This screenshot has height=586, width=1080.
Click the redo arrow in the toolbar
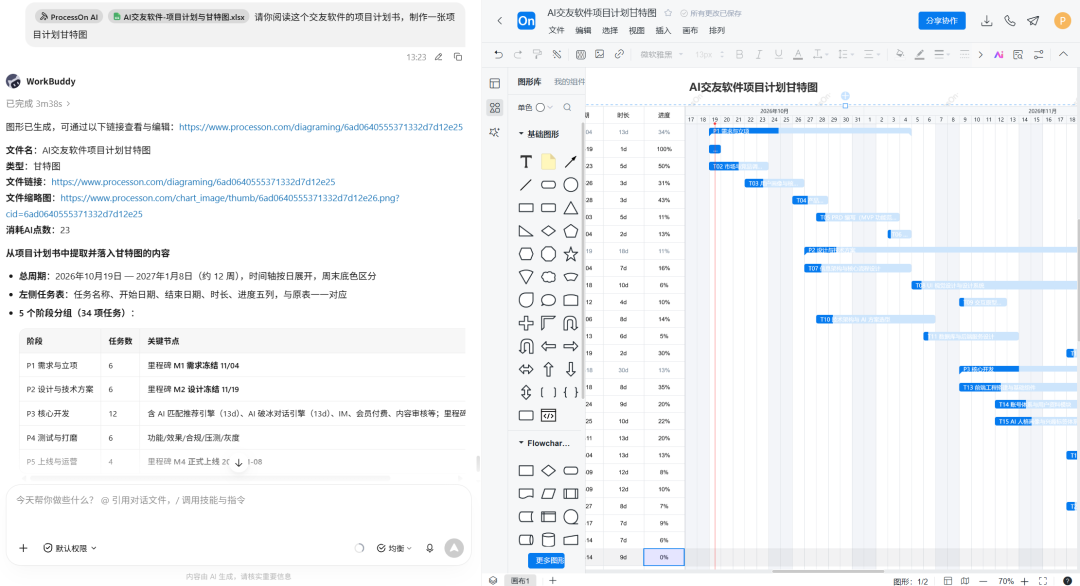pyautogui.click(x=518, y=54)
